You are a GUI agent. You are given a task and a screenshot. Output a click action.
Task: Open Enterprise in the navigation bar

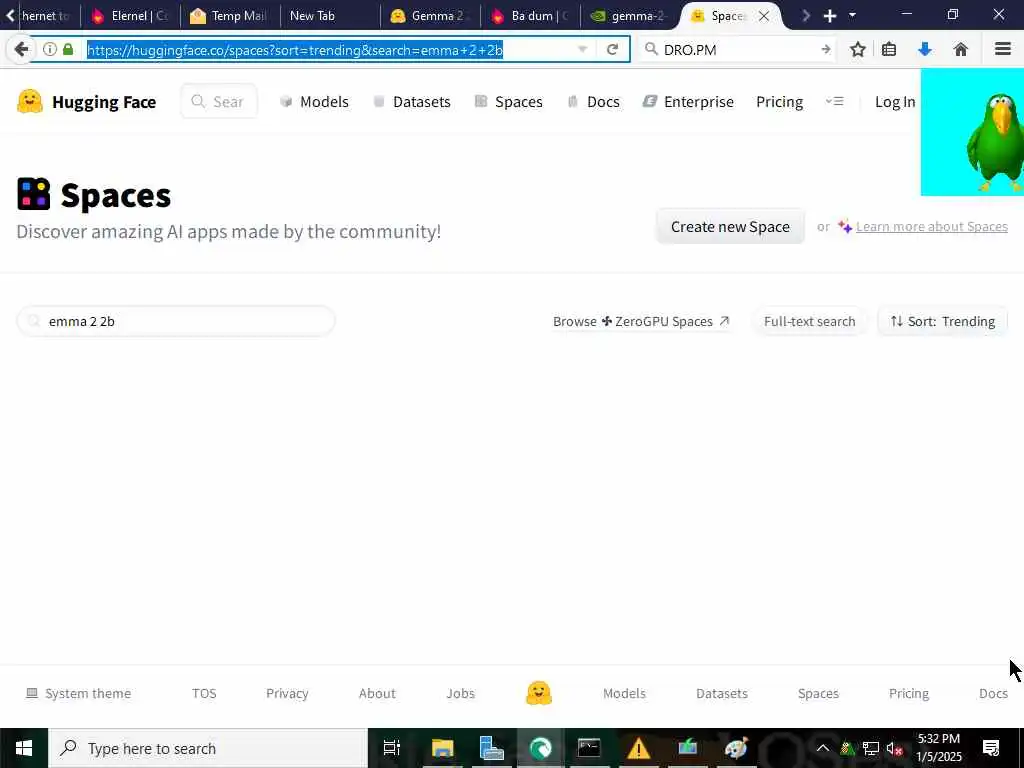688,102
